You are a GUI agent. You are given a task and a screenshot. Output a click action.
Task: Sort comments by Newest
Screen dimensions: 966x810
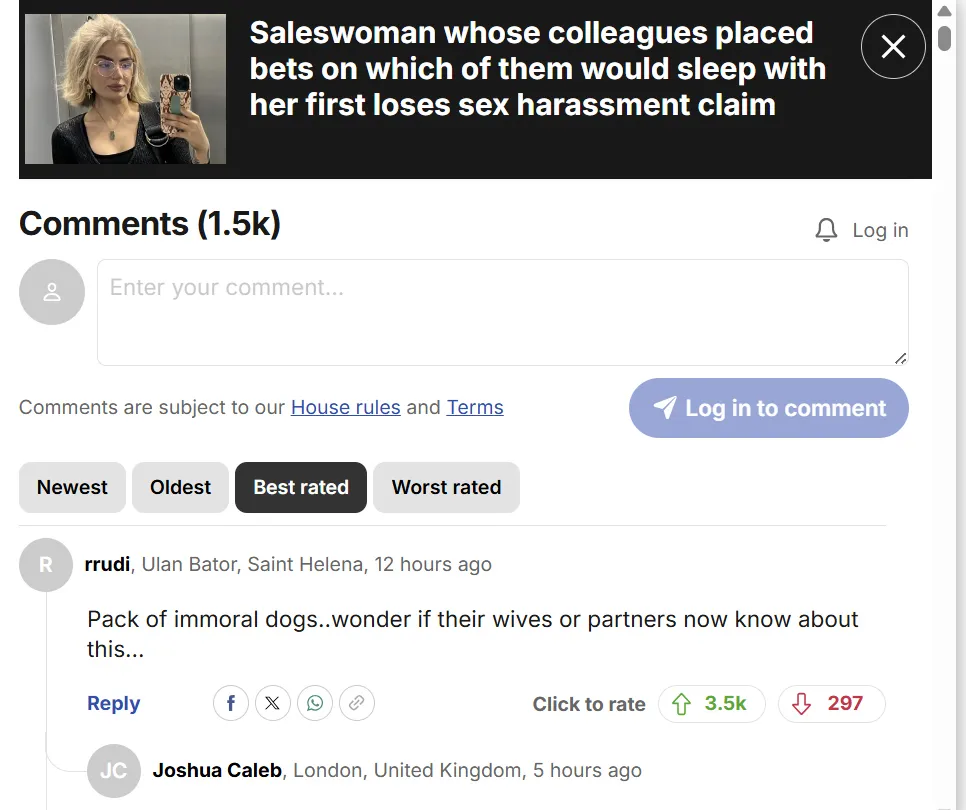pyautogui.click(x=72, y=488)
